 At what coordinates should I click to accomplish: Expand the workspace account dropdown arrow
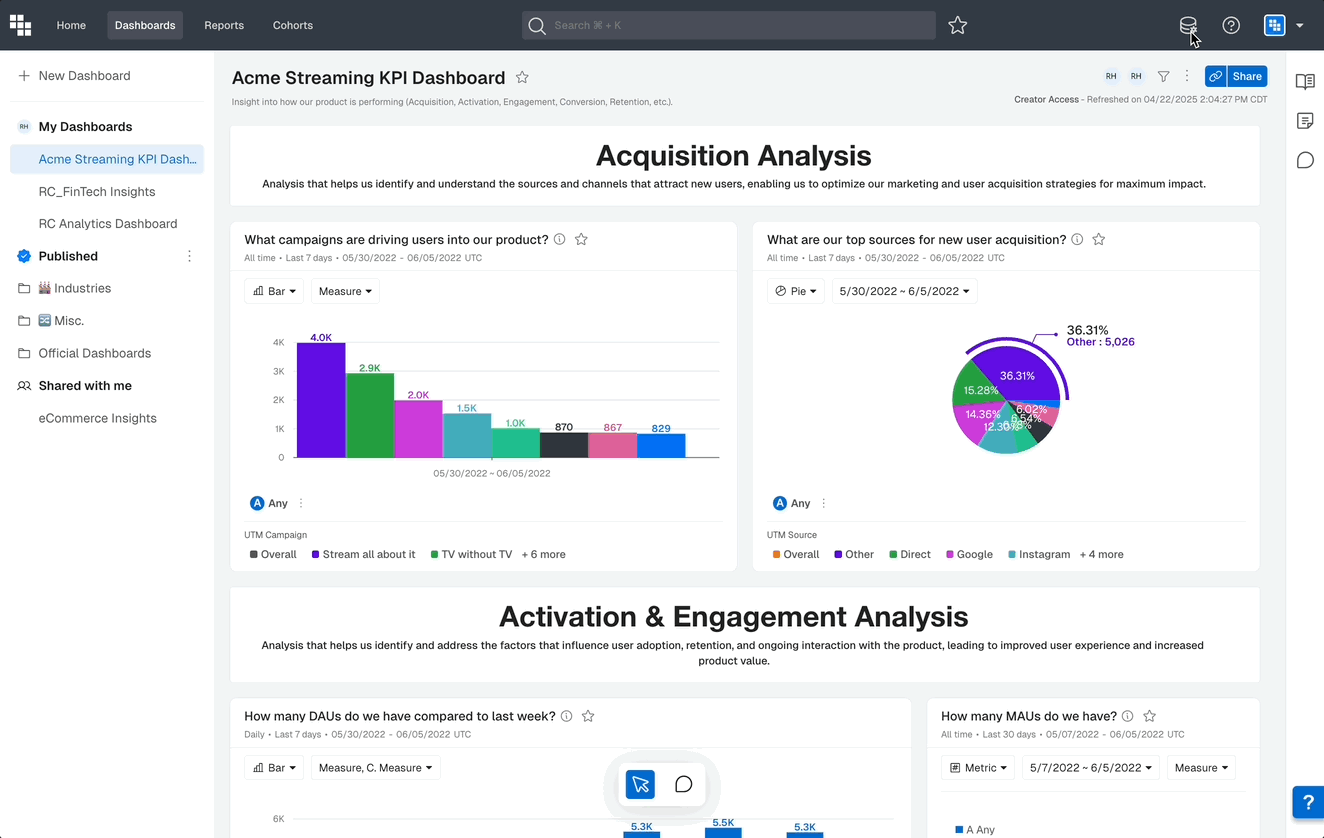click(x=1300, y=26)
